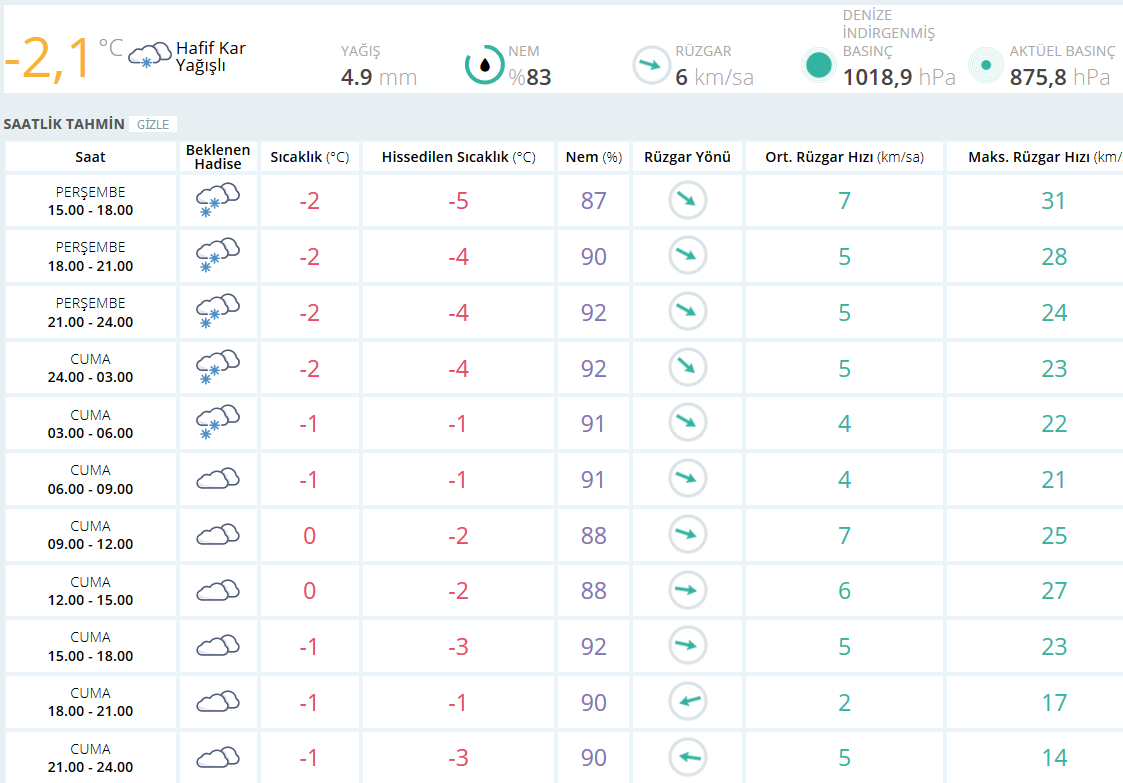1123x783 pixels.
Task: Click snow icon for Perşembe 15.00 - 18.00
Action: click(x=218, y=200)
